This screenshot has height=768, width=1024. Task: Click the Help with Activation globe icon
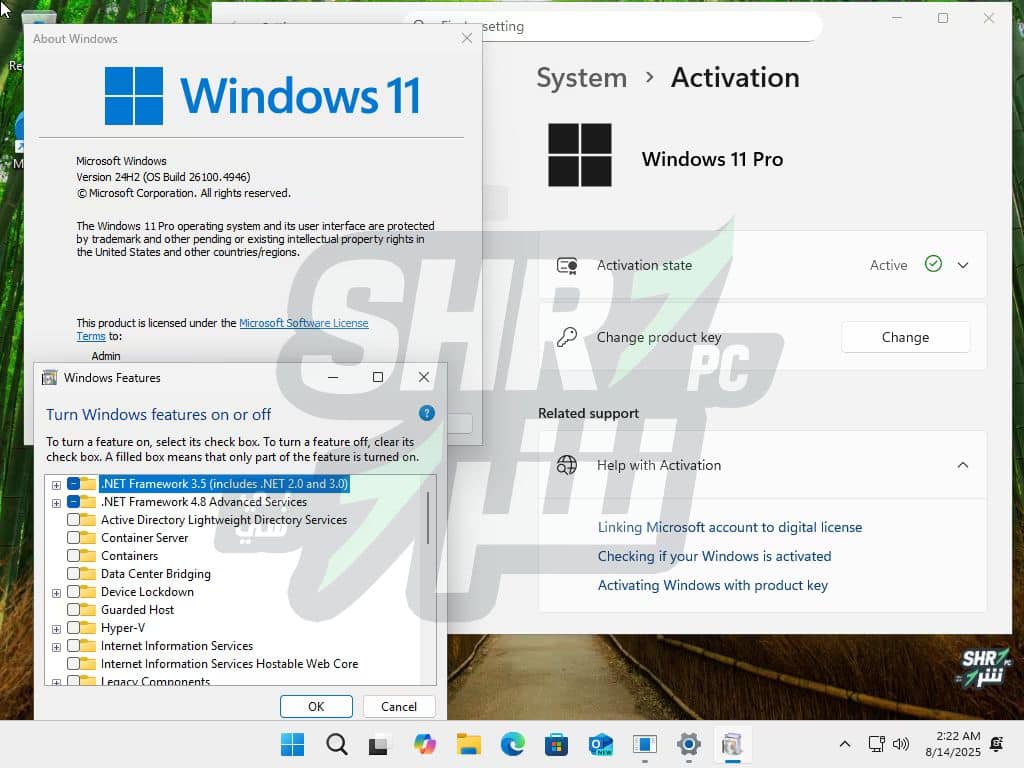pos(567,465)
